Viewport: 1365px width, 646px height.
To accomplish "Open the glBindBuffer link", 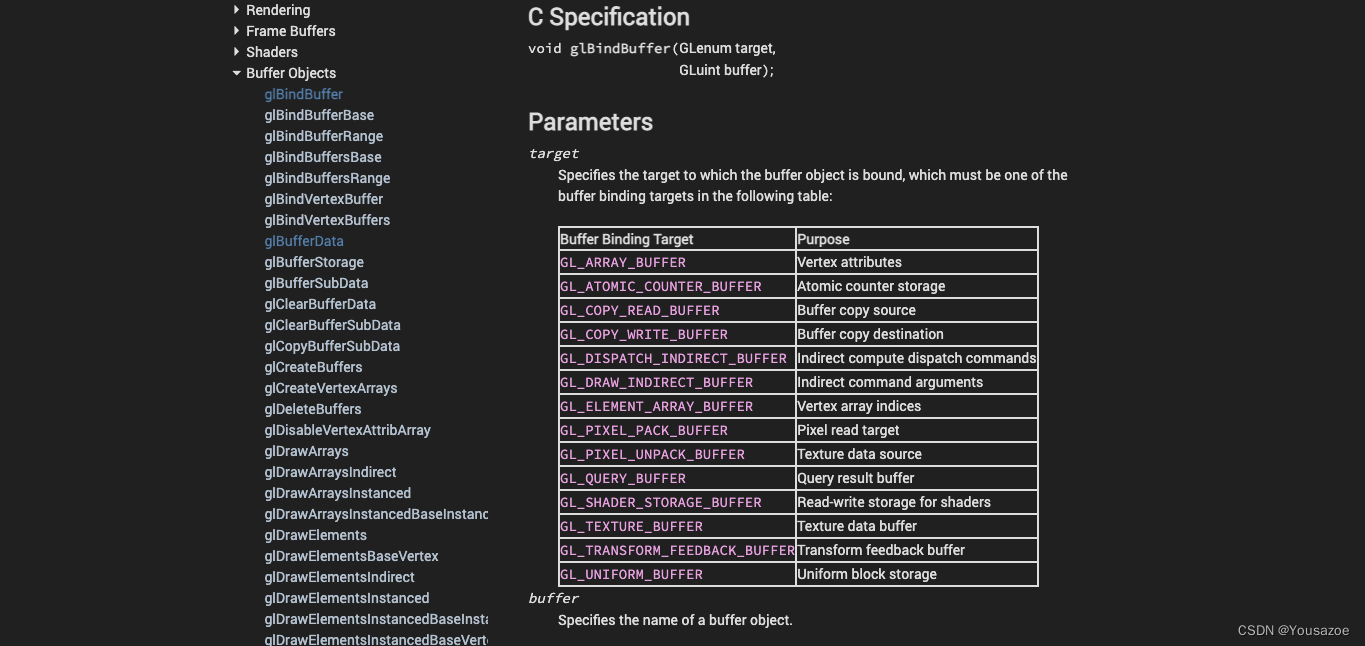I will [x=303, y=94].
